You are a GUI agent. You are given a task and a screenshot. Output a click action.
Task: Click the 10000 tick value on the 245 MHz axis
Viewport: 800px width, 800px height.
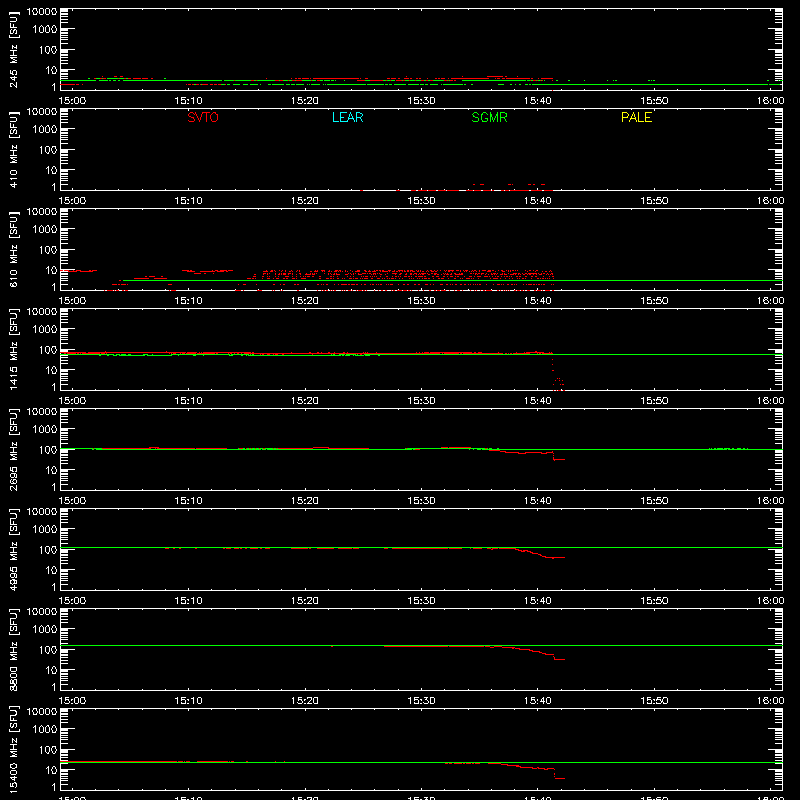[42, 12]
